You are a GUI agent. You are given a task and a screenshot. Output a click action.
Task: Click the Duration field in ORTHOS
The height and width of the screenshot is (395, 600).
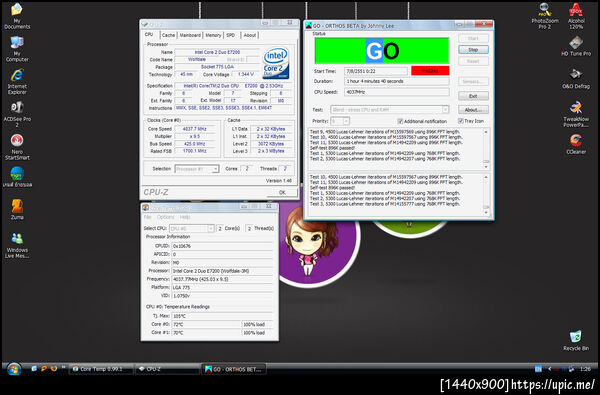point(396,81)
